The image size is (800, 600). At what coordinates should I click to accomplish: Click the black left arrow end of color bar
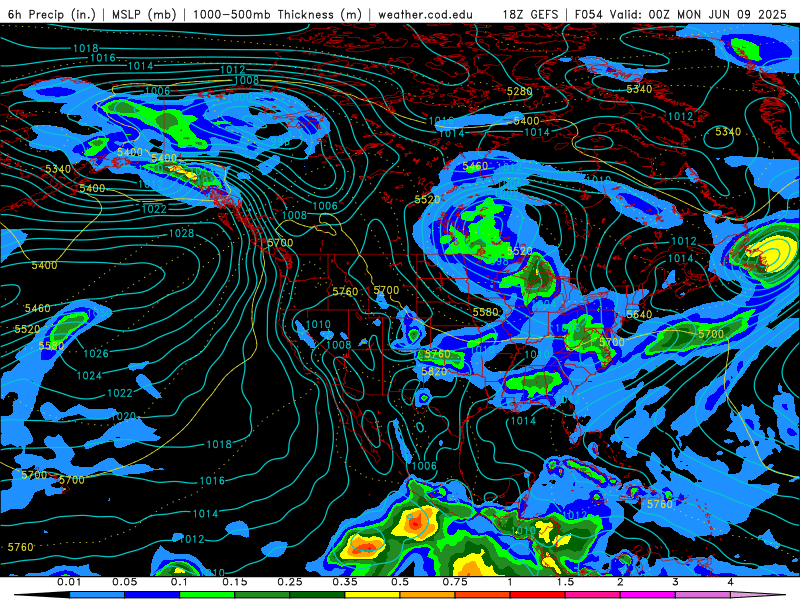tap(42, 595)
